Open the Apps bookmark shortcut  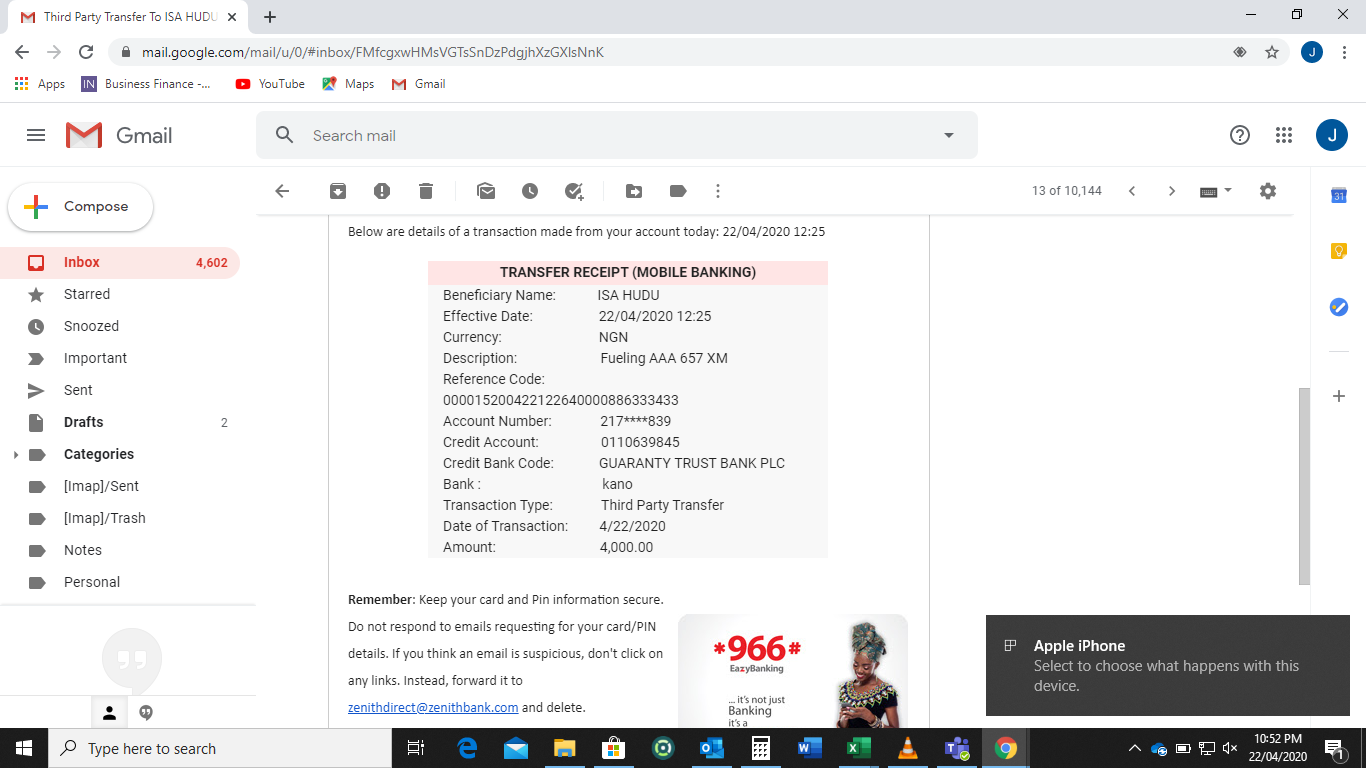[x=40, y=84]
